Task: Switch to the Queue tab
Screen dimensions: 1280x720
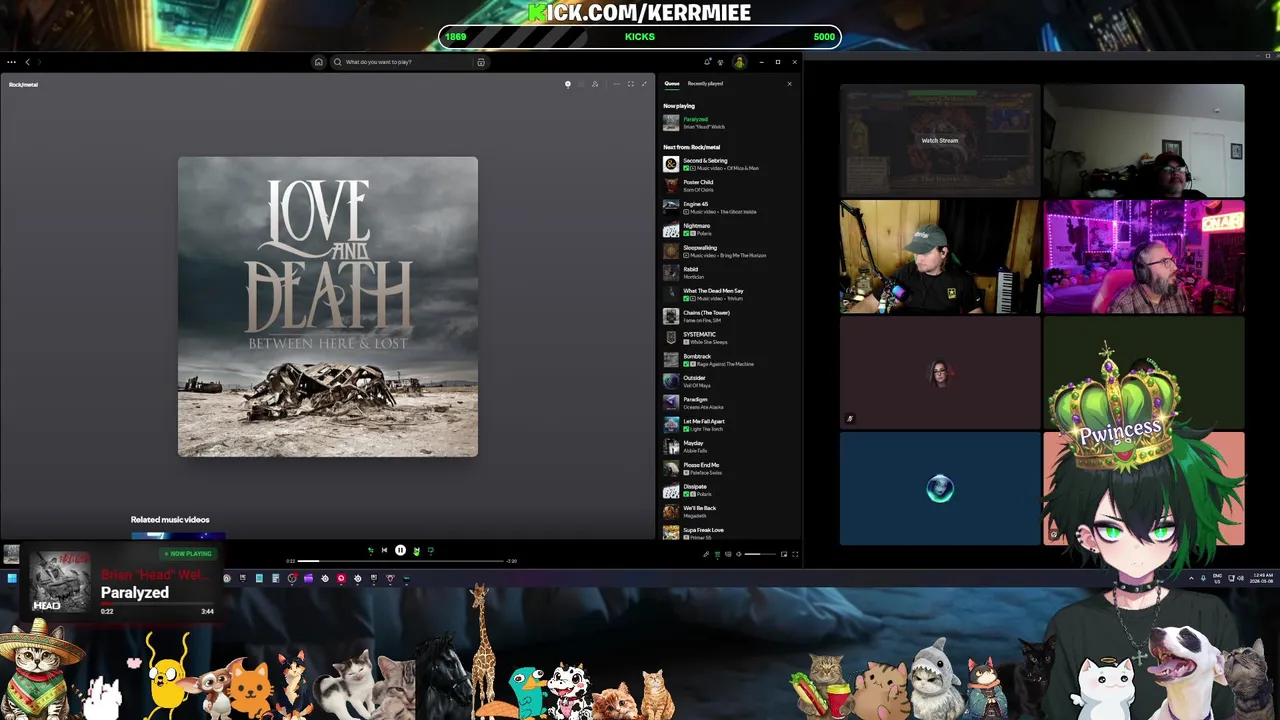Action: pos(672,84)
